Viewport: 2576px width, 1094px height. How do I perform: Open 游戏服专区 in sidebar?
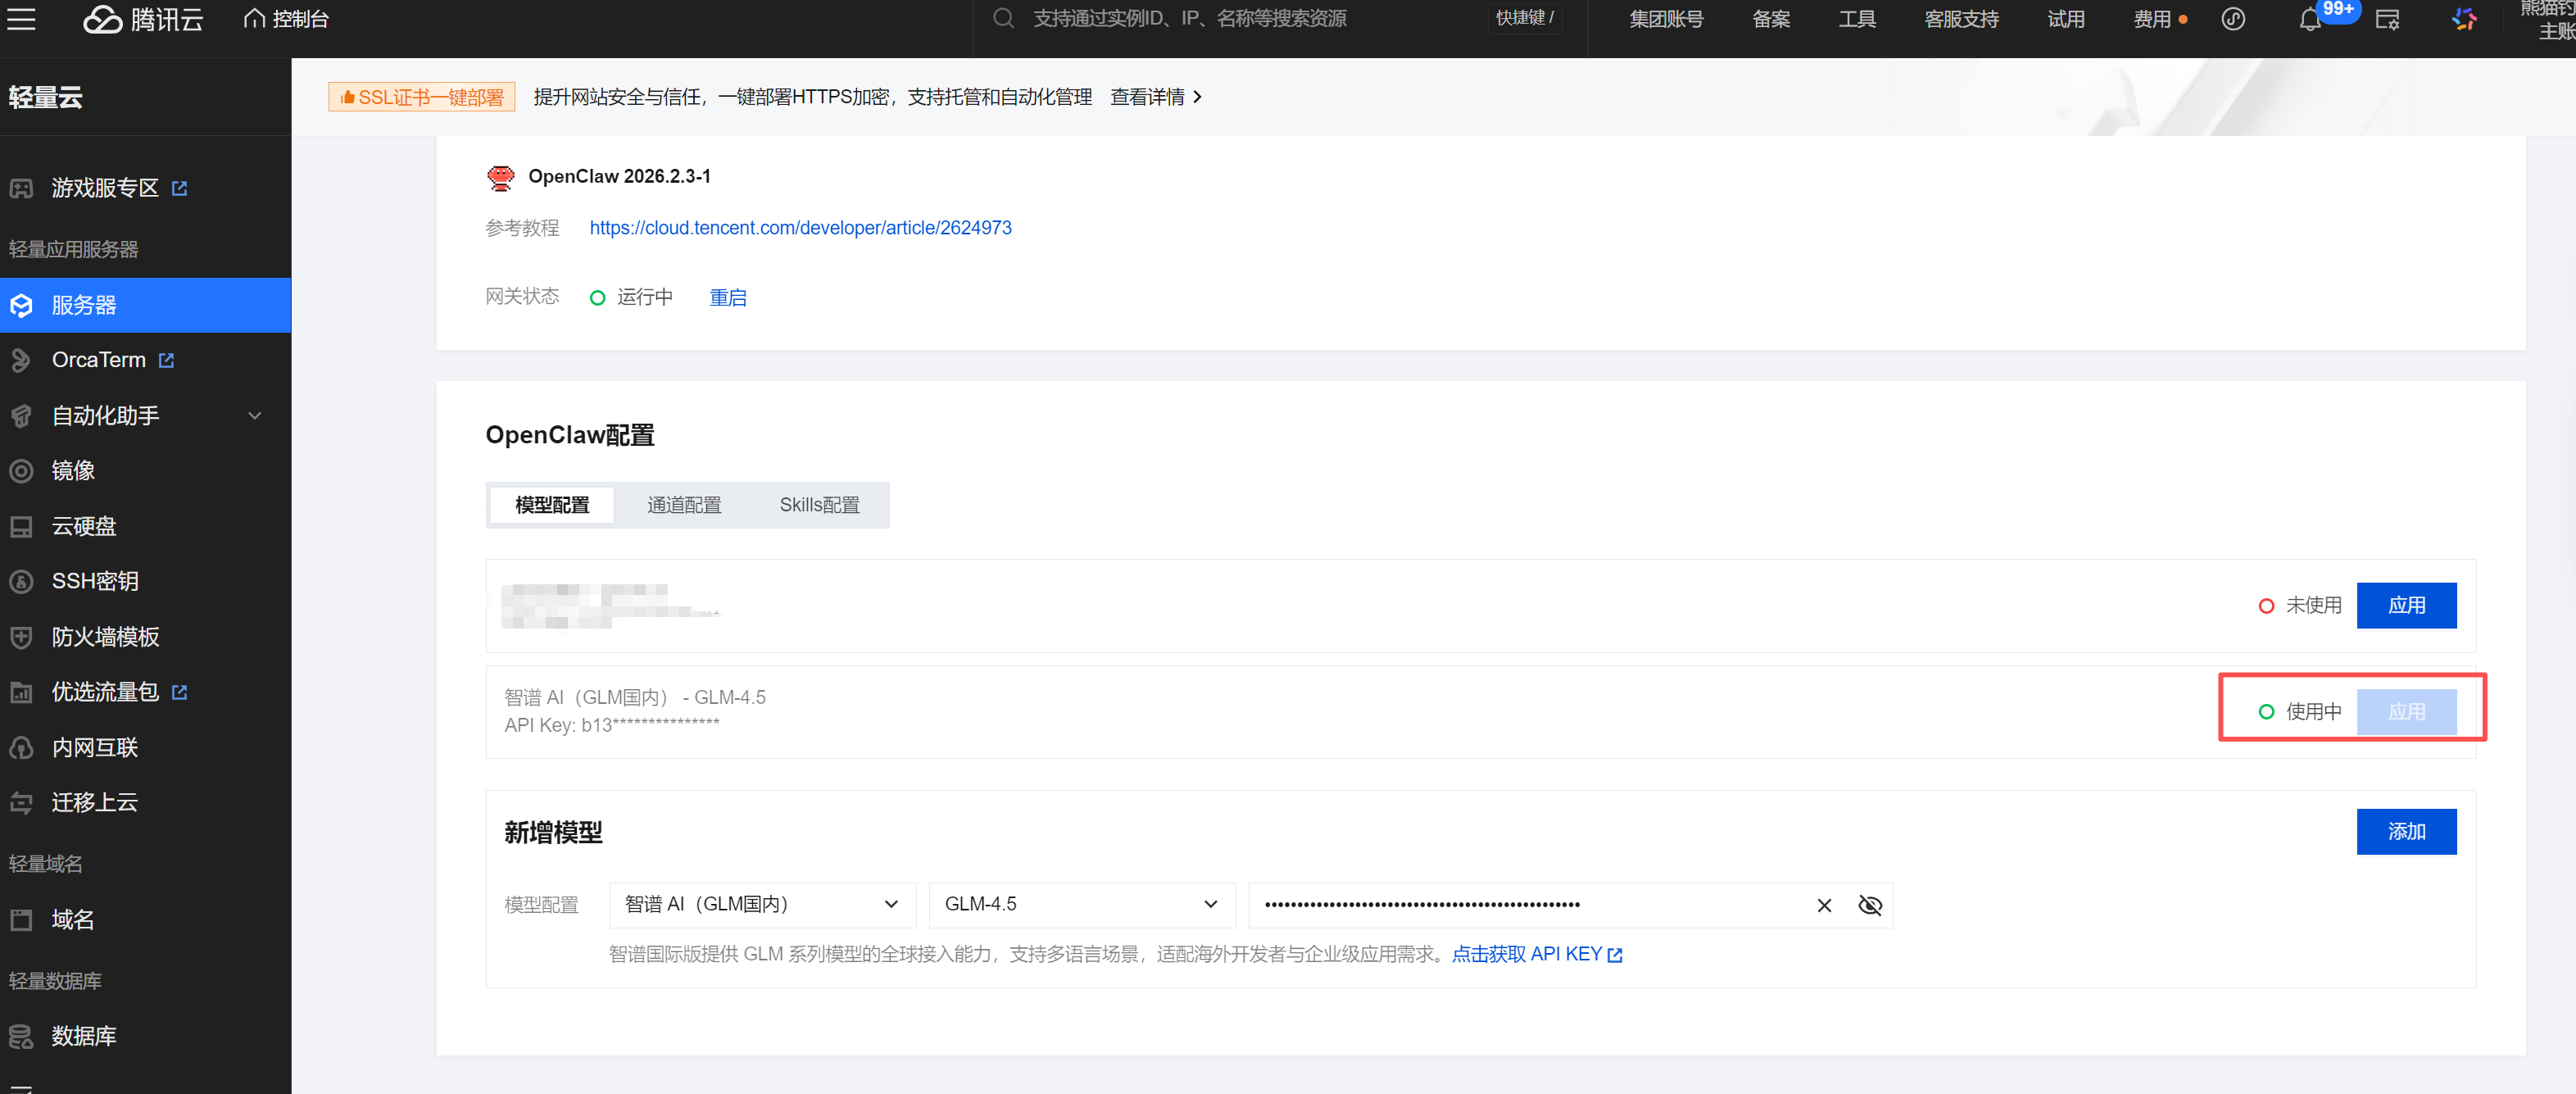pos(104,188)
